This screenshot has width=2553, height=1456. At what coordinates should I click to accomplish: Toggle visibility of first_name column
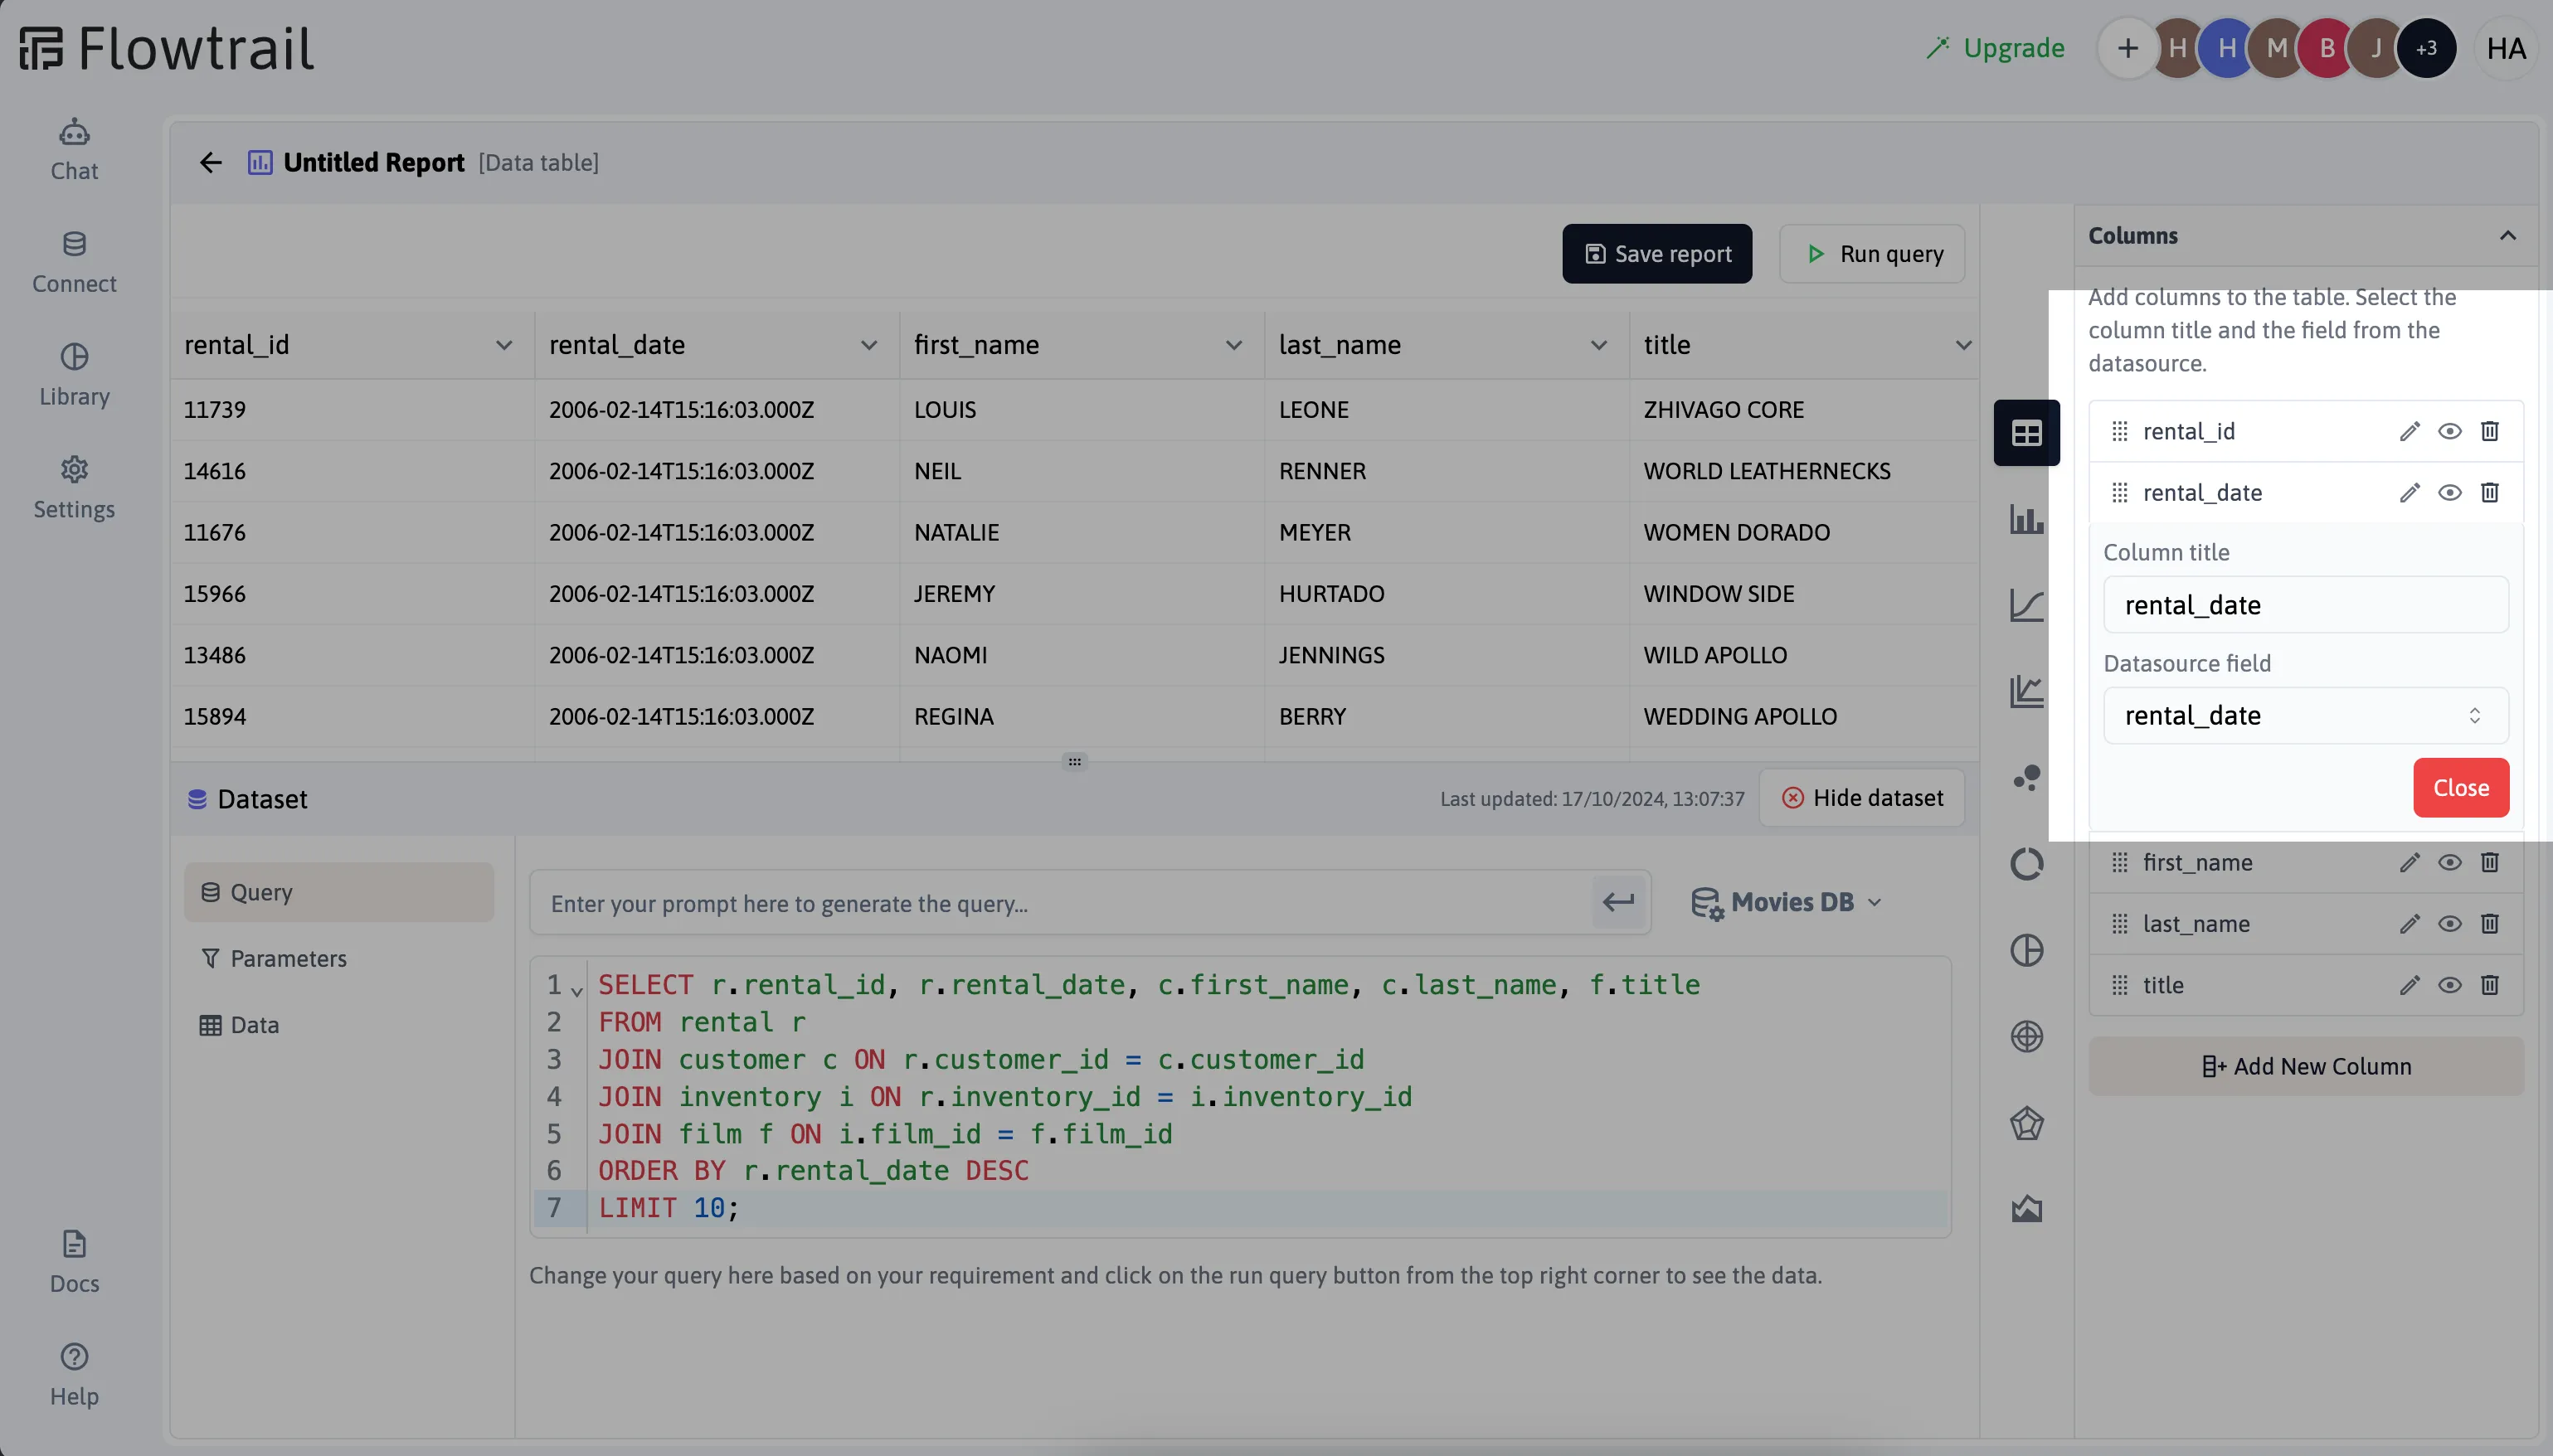(x=2451, y=862)
